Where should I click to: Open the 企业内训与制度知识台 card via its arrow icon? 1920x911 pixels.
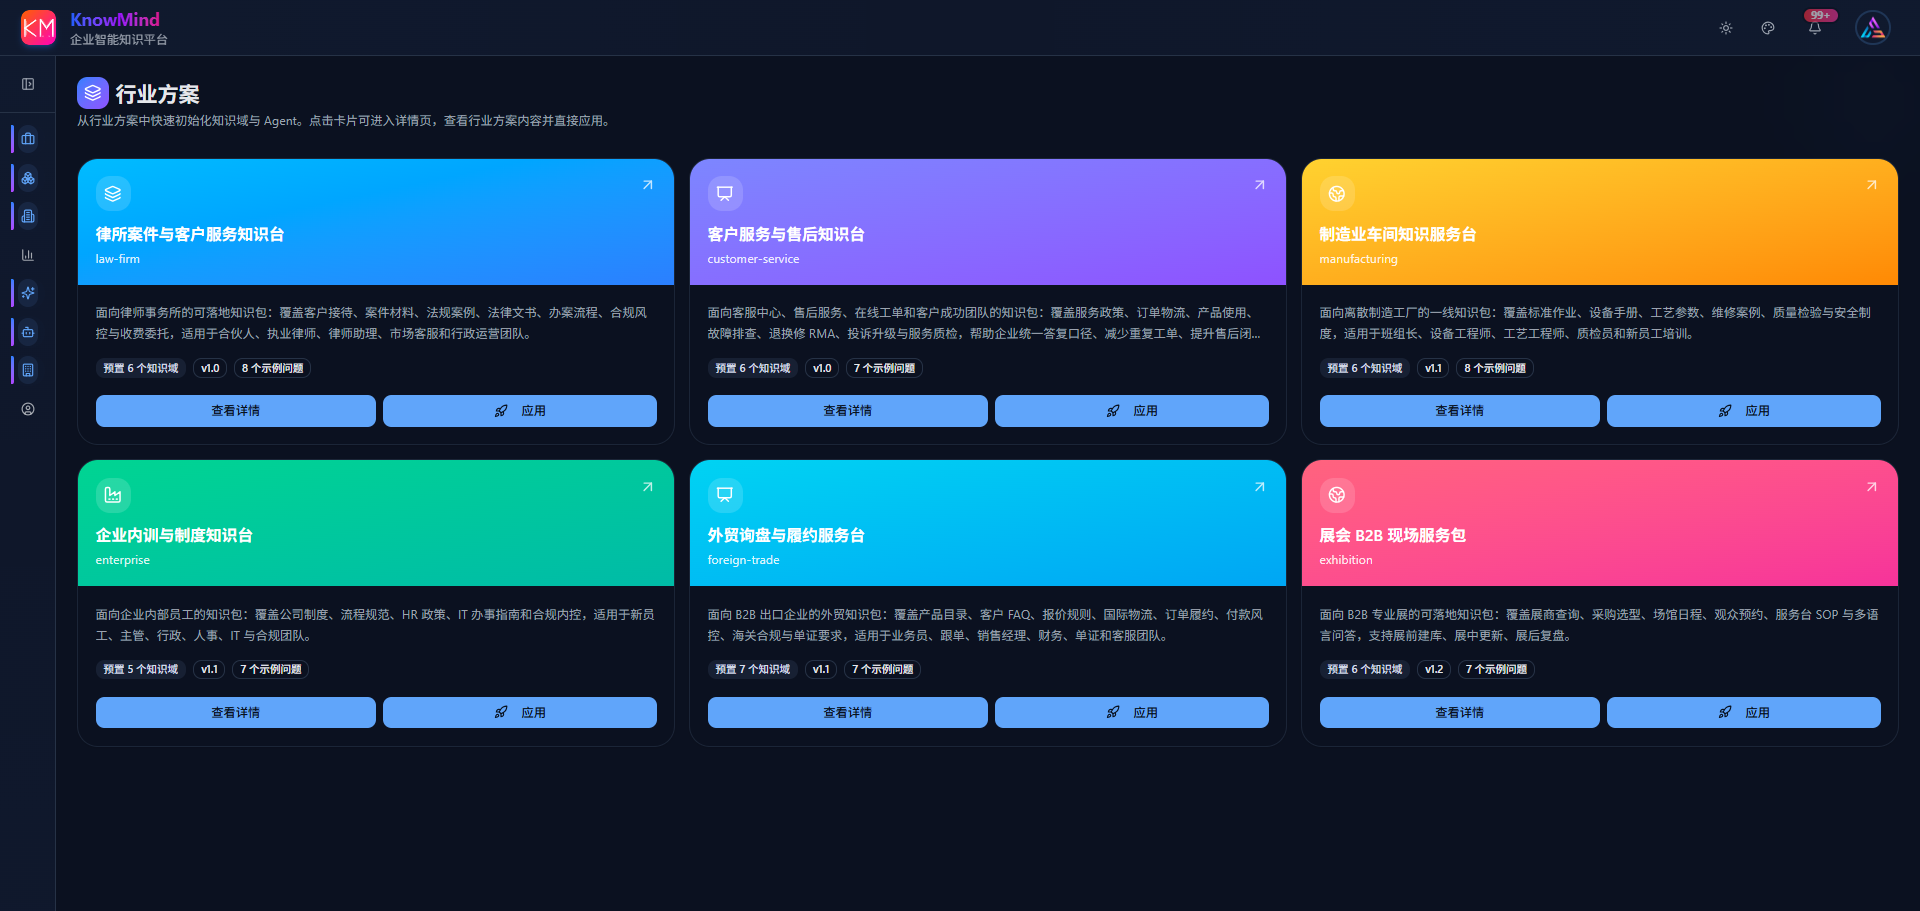(648, 487)
